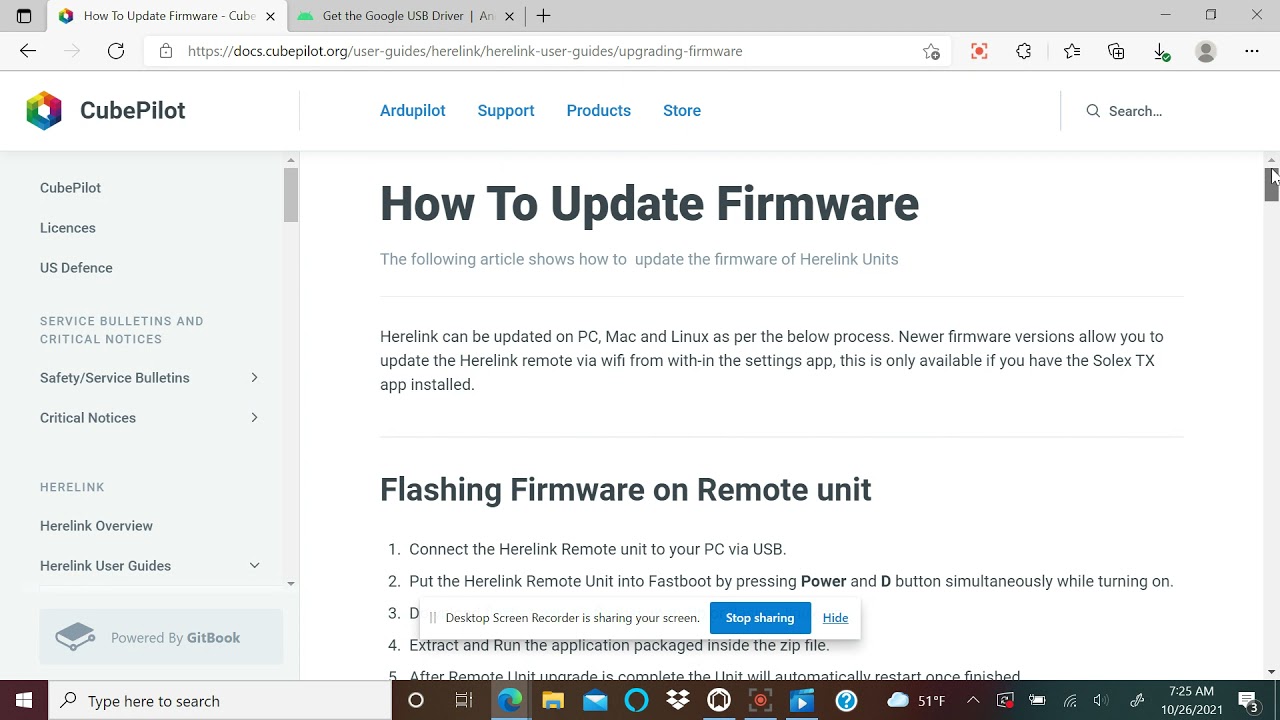Open the Powered By GitBook link
Viewport: 1280px width, 720px height.
161,638
